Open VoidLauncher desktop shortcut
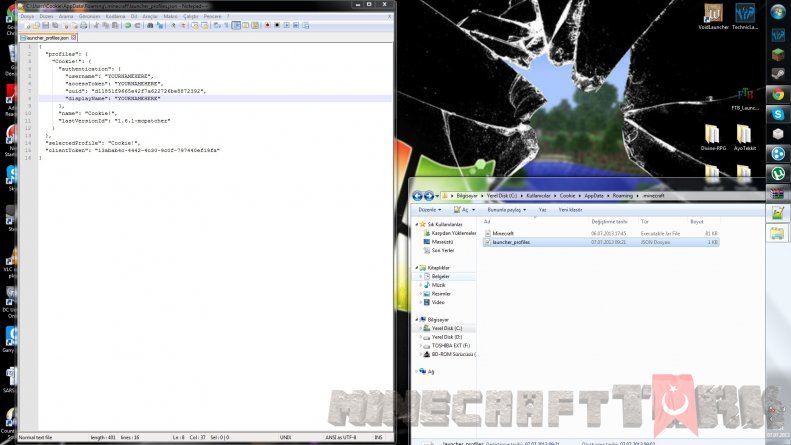The height and width of the screenshot is (445, 791). point(713,17)
